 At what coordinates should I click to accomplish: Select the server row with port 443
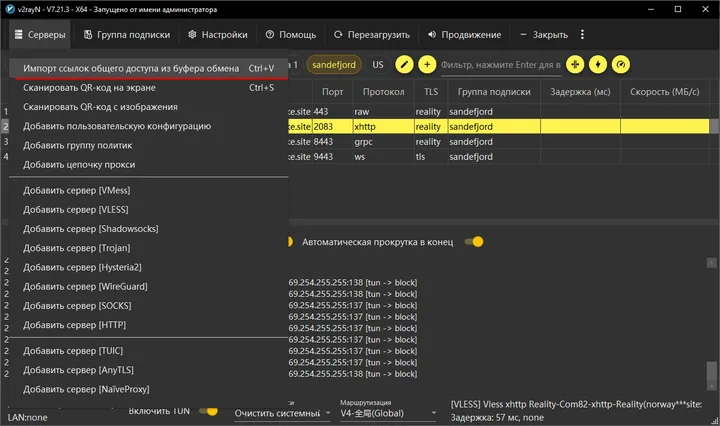click(x=499, y=112)
